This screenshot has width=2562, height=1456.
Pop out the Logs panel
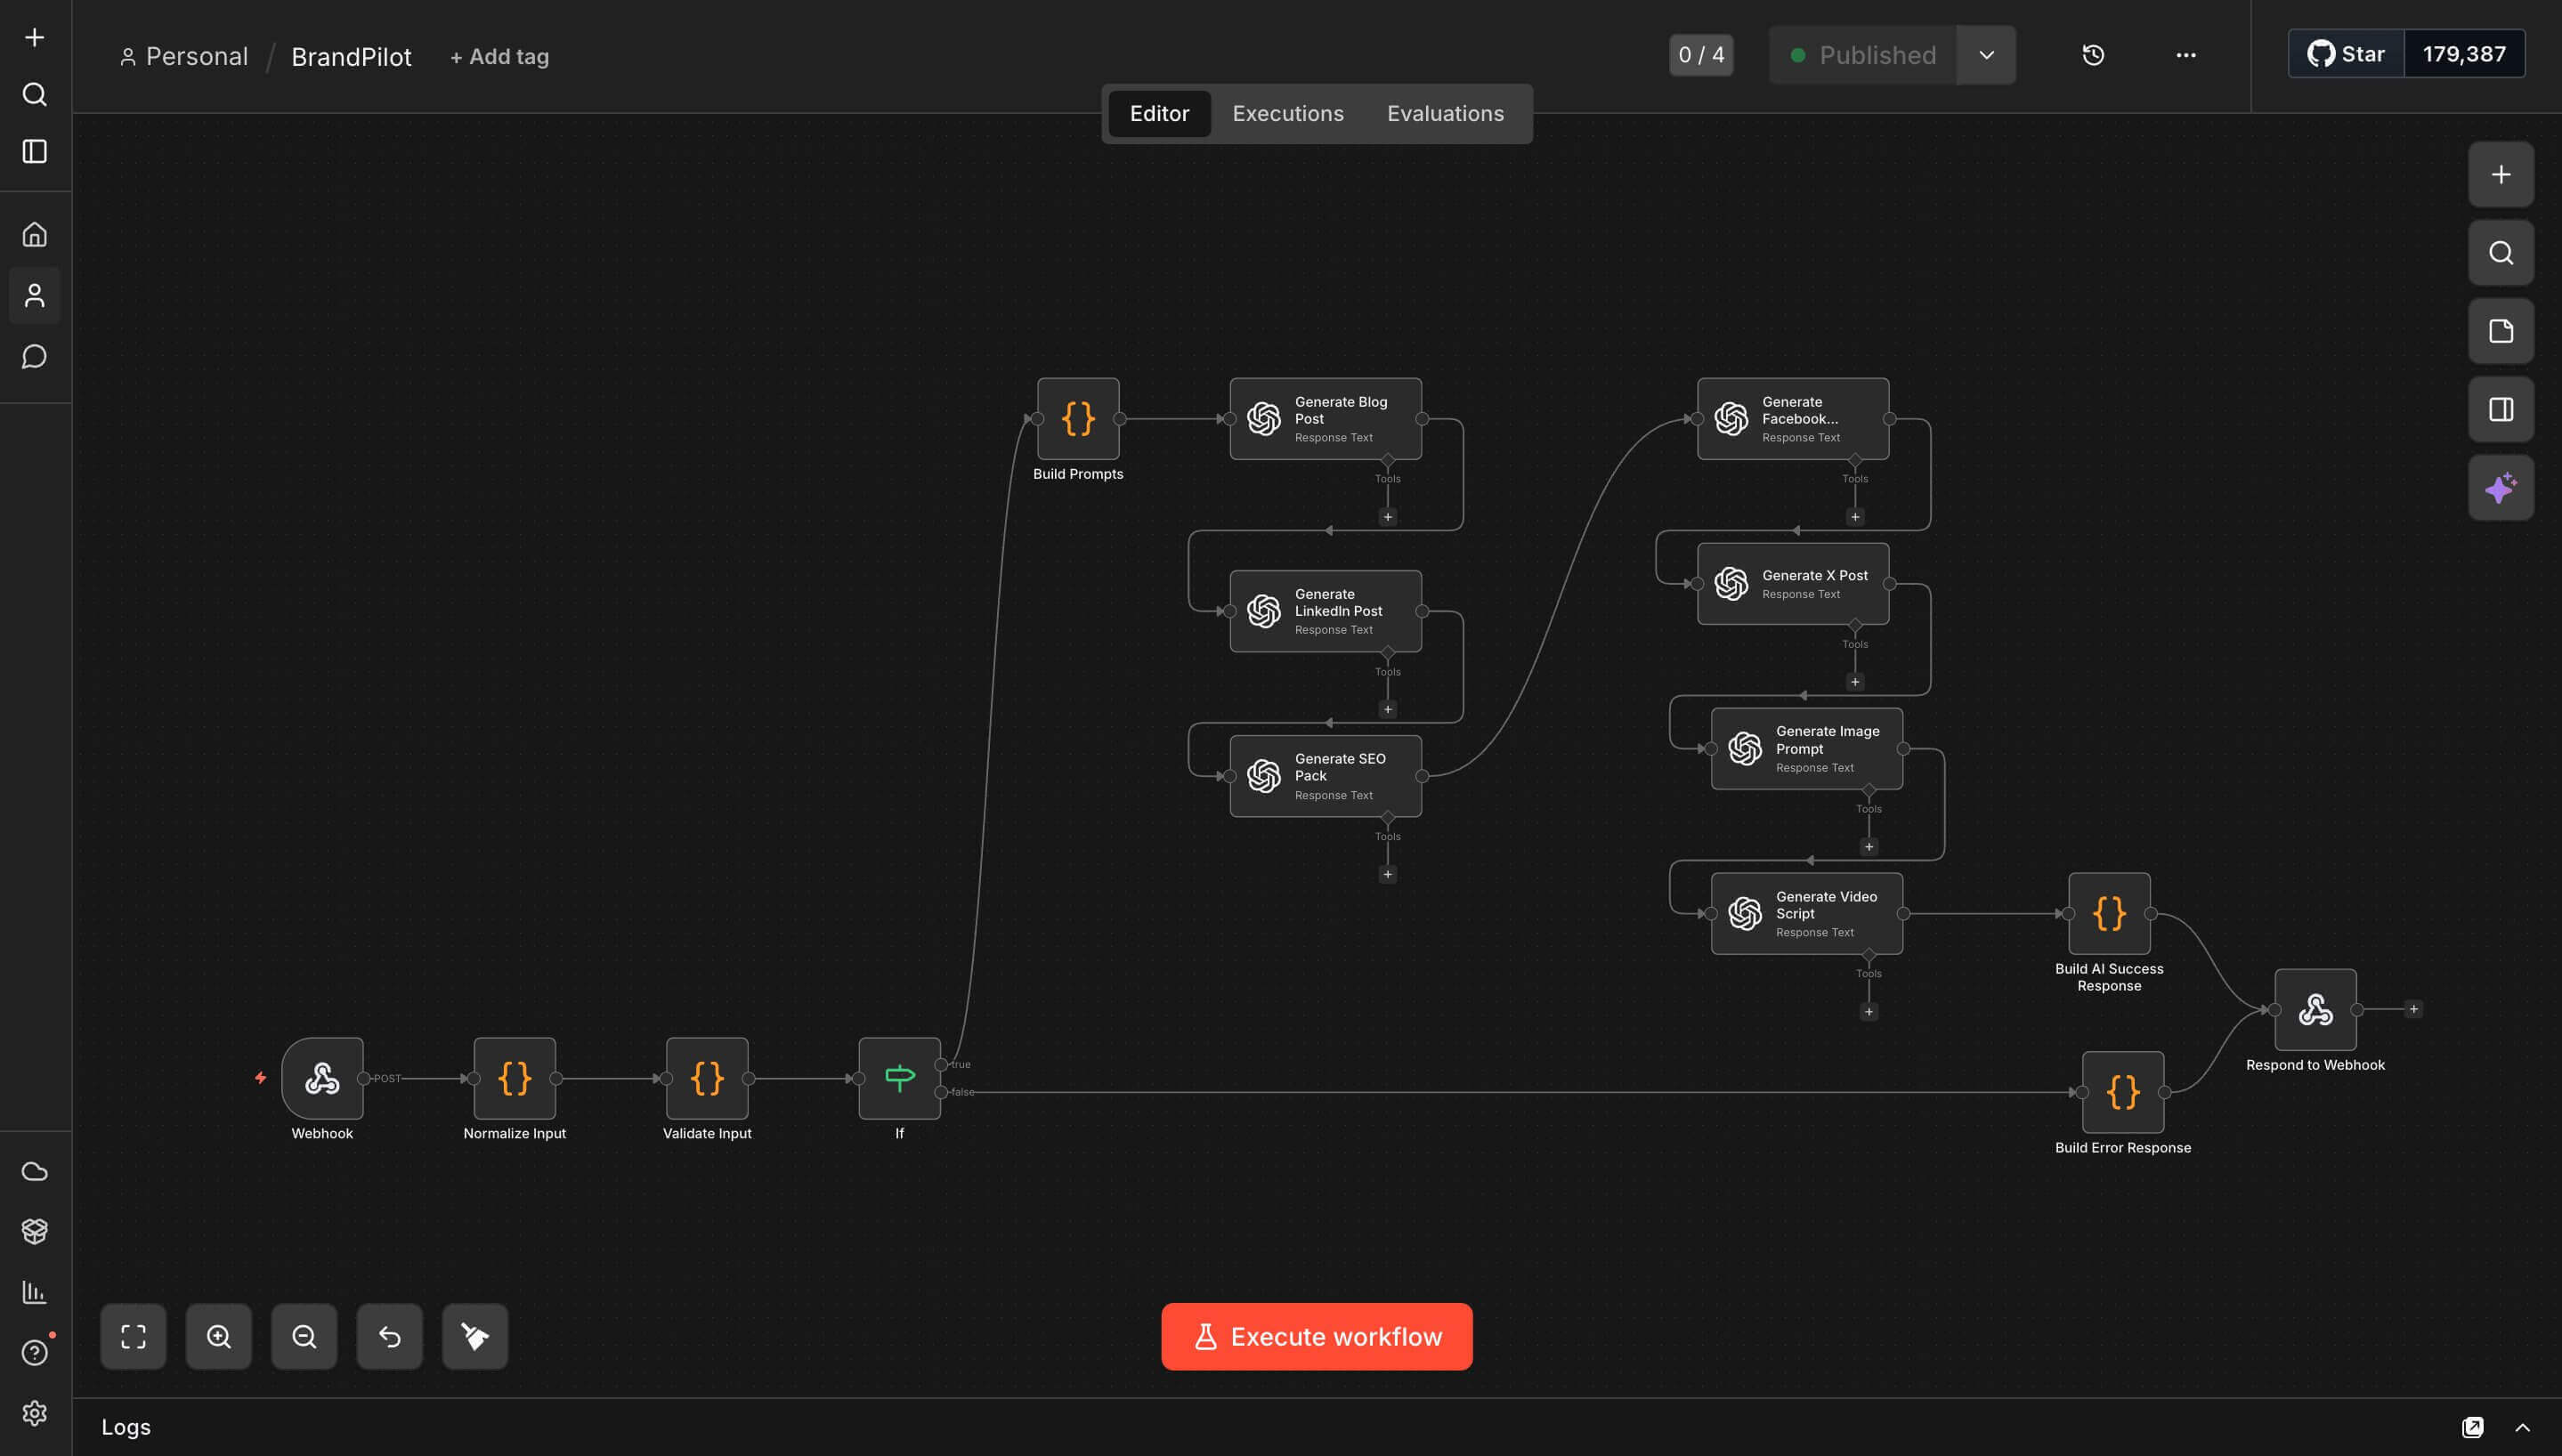click(2474, 1426)
